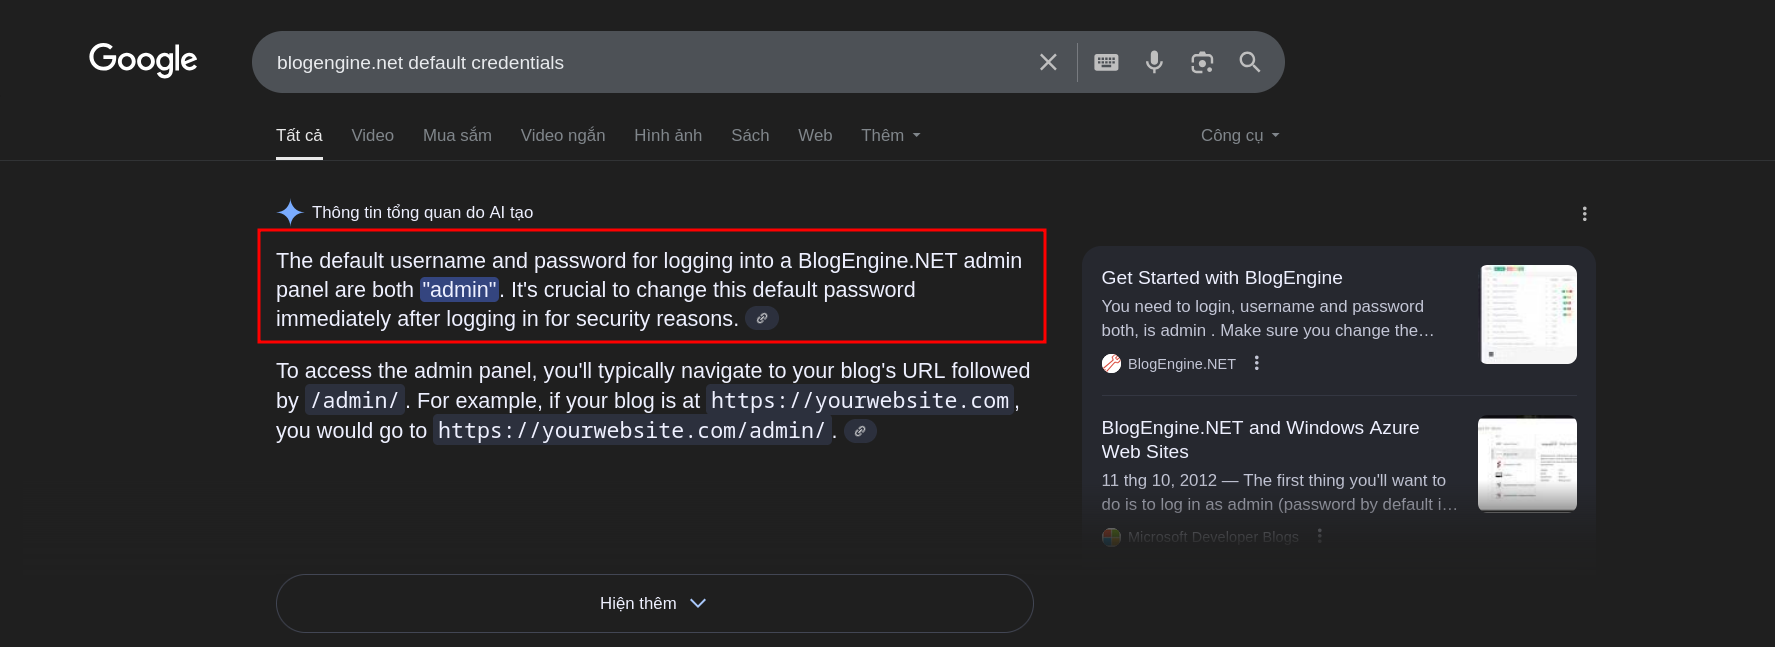
Task: Click the Get Started article thumbnail
Action: 1528,314
